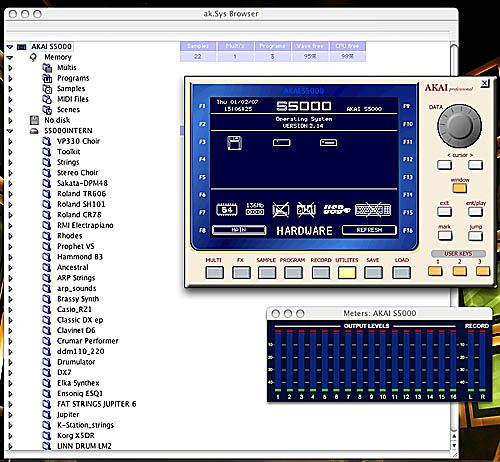Image resolution: width=500 pixels, height=462 pixels.
Task: Click the crossed-out monitor icon on hardware screen
Action: click(x=280, y=210)
